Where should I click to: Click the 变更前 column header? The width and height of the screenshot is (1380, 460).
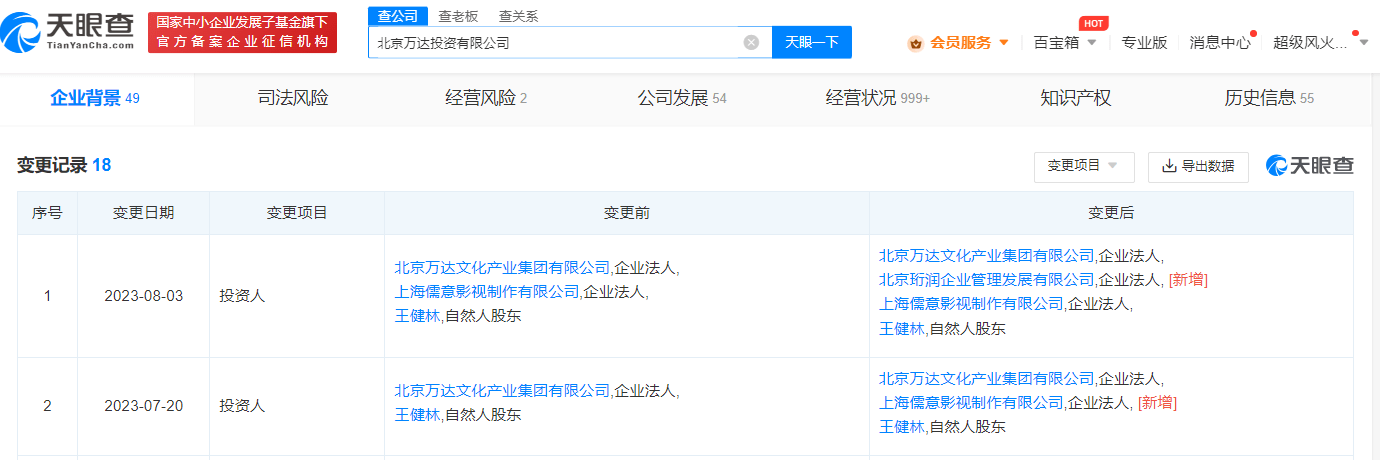(627, 213)
